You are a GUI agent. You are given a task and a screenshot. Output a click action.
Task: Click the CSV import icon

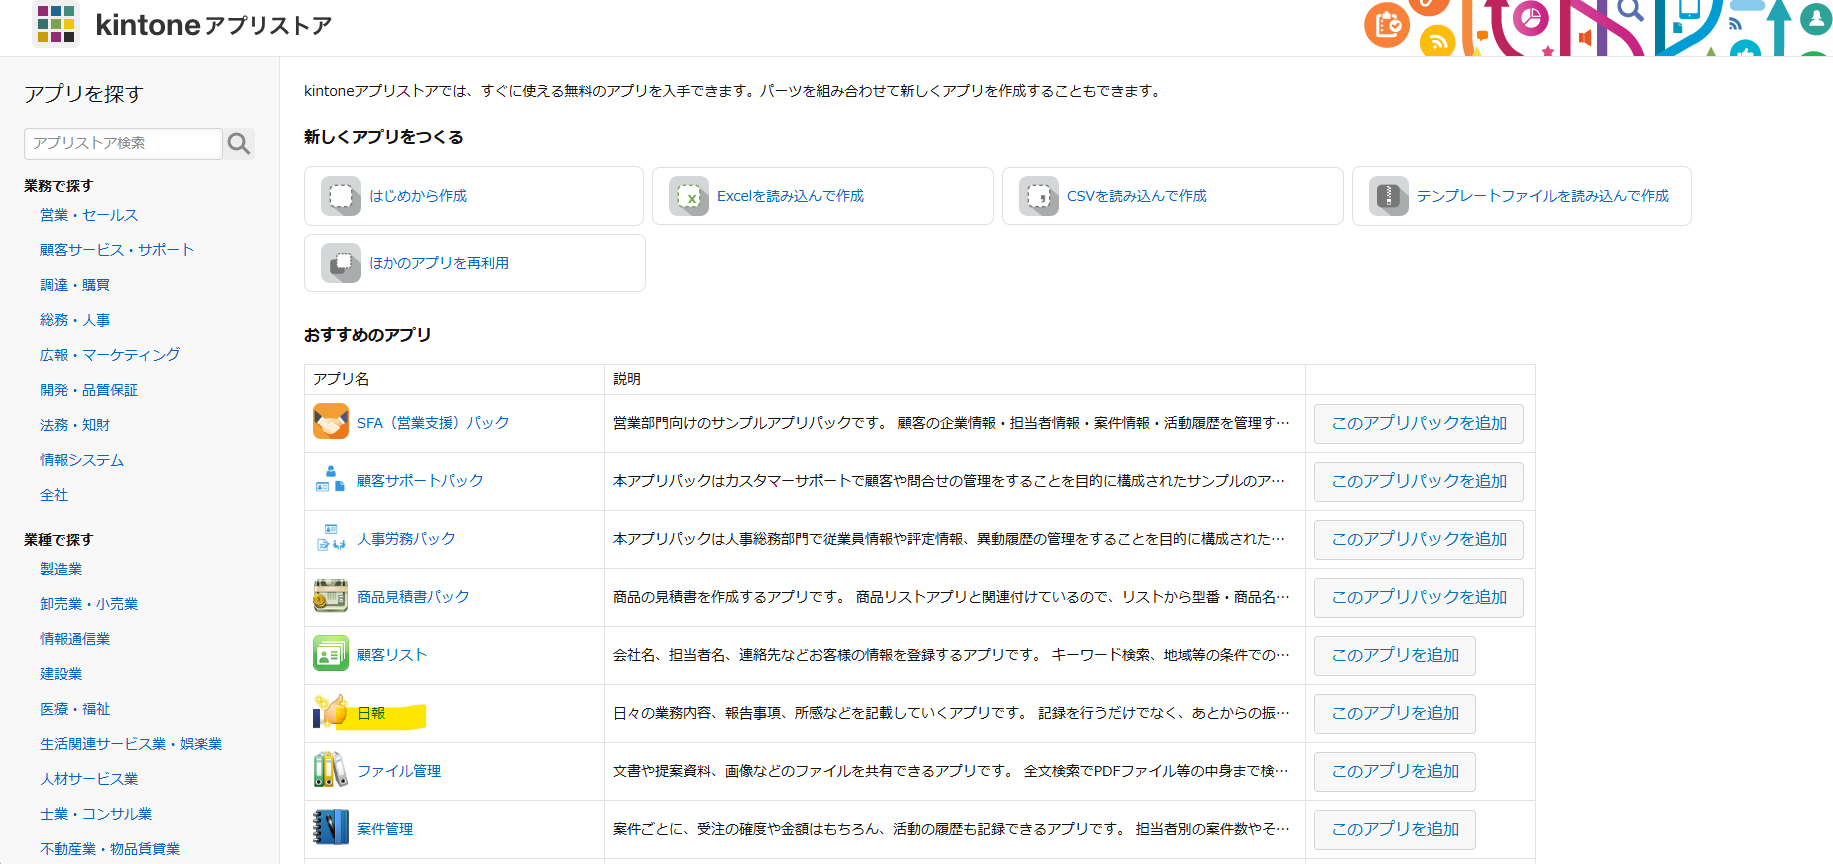click(1039, 196)
